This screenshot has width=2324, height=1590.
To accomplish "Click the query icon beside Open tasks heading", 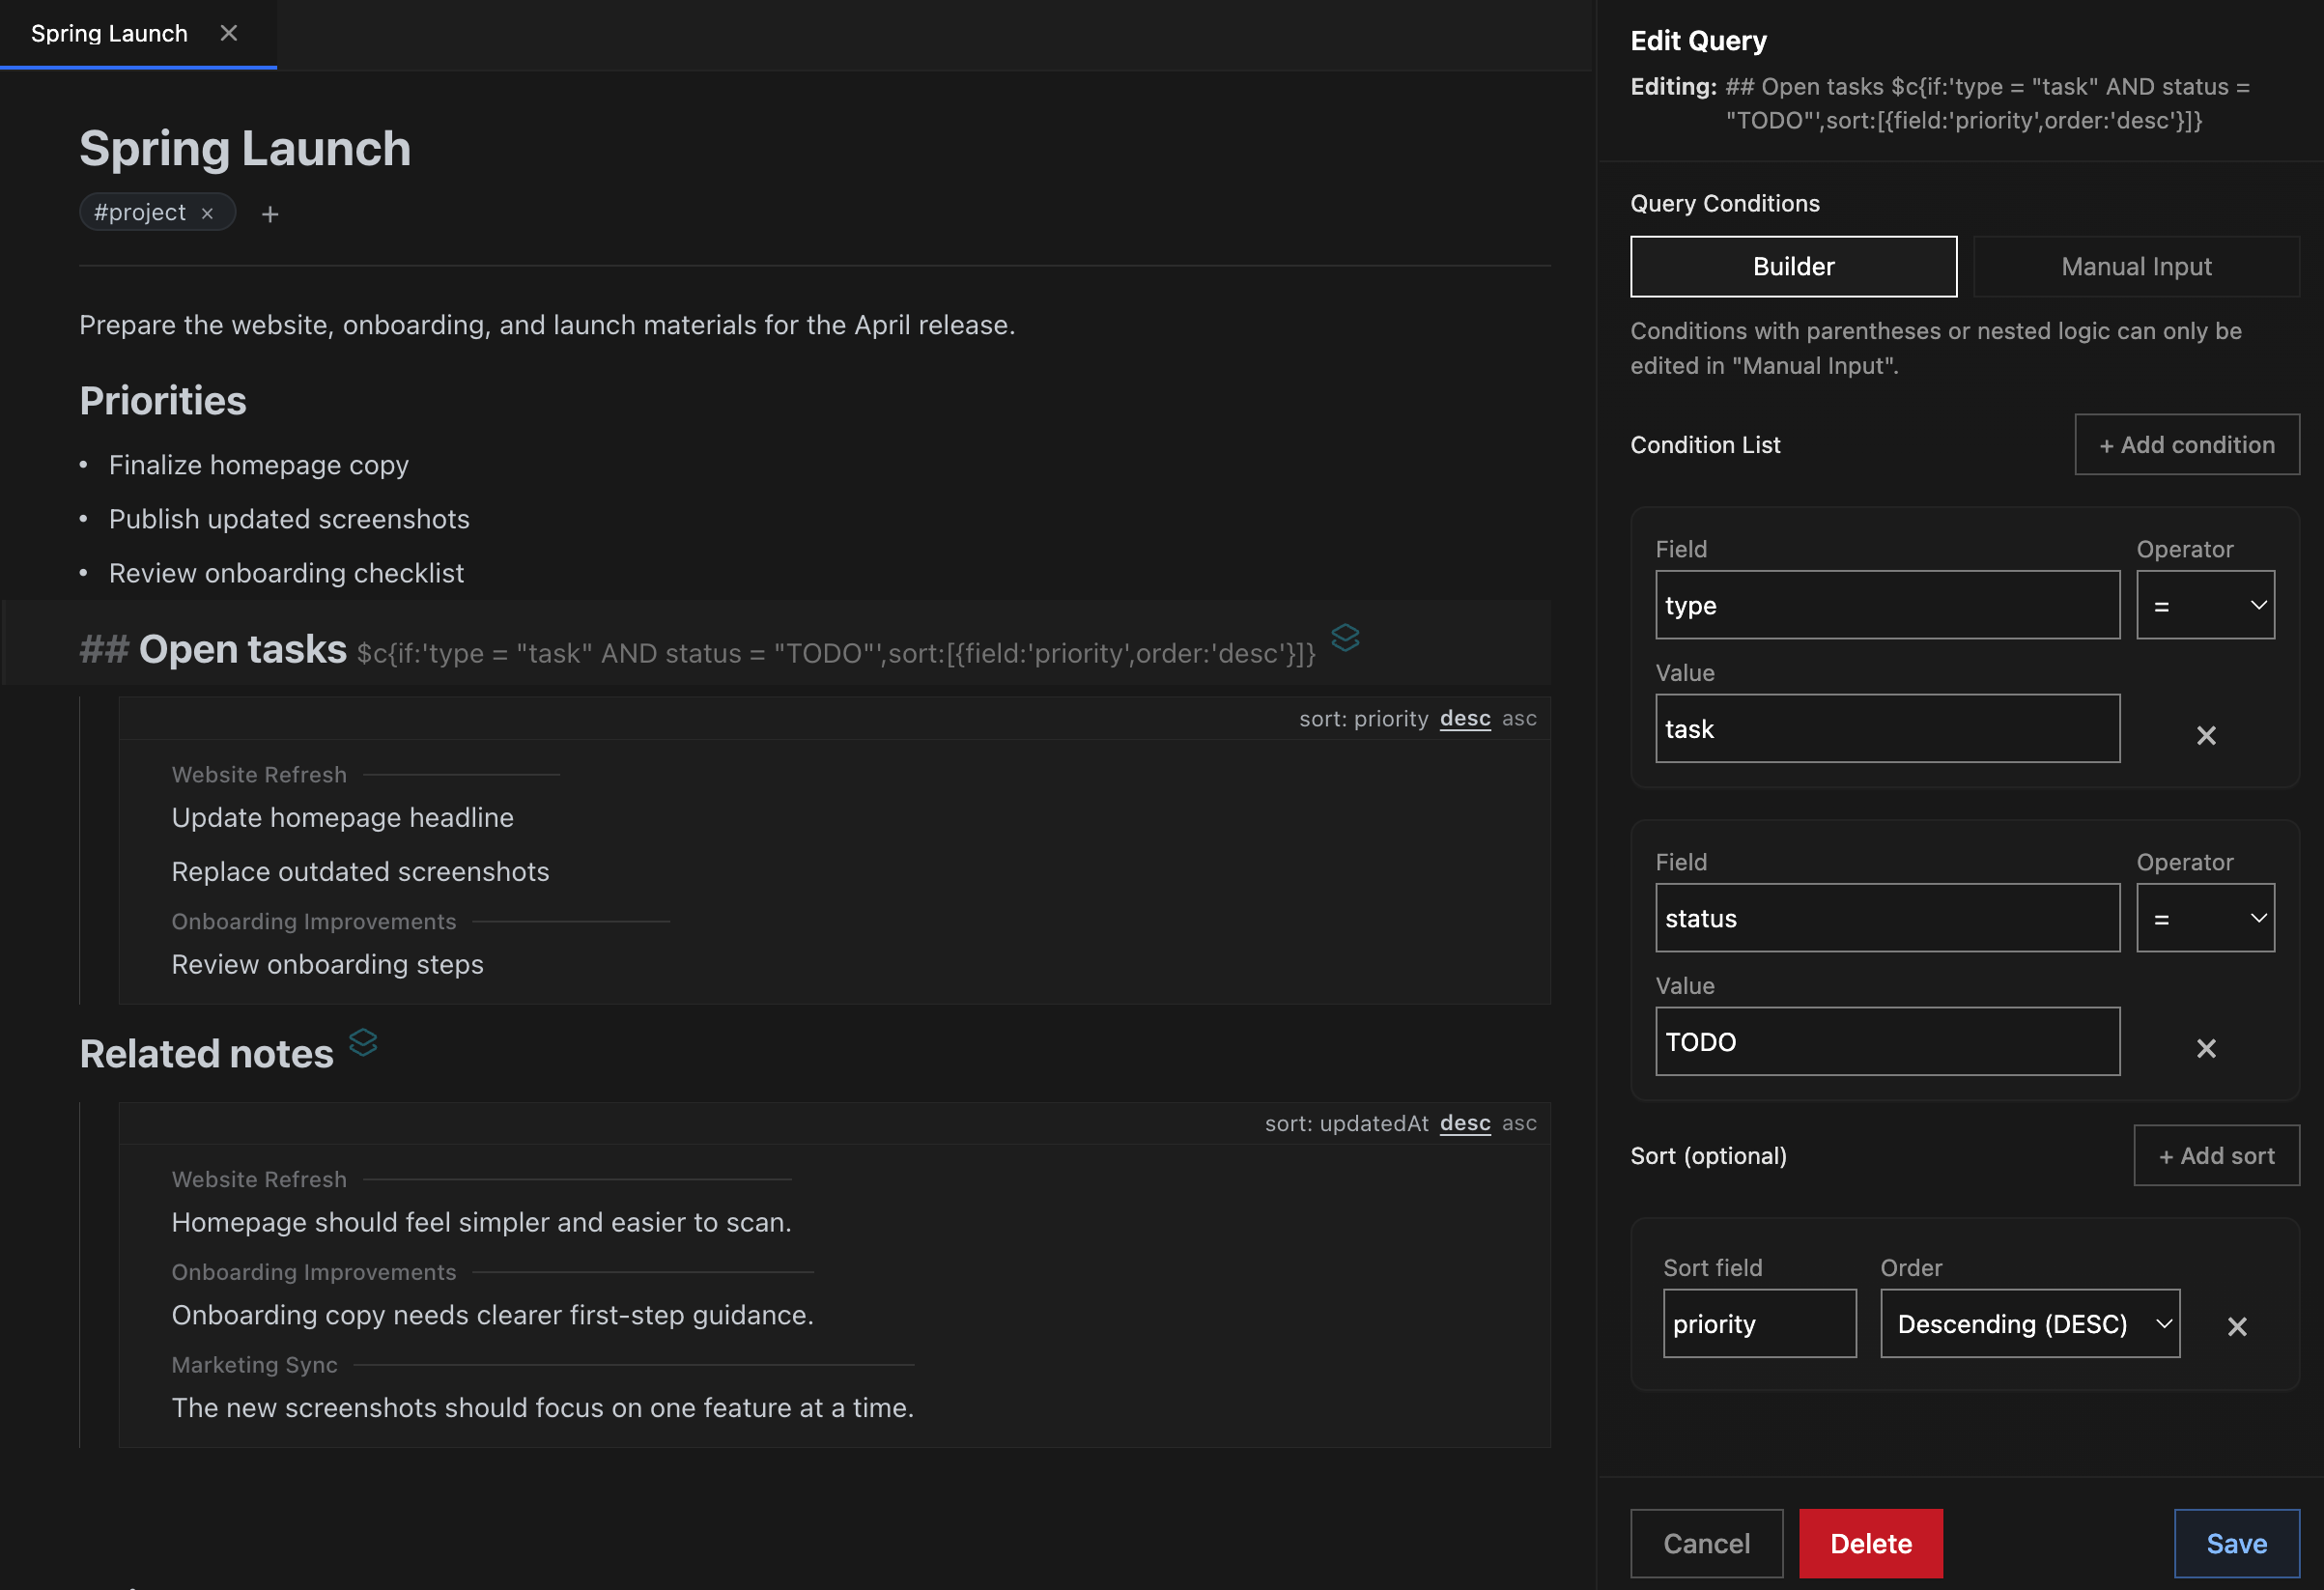I will pyautogui.click(x=1346, y=639).
